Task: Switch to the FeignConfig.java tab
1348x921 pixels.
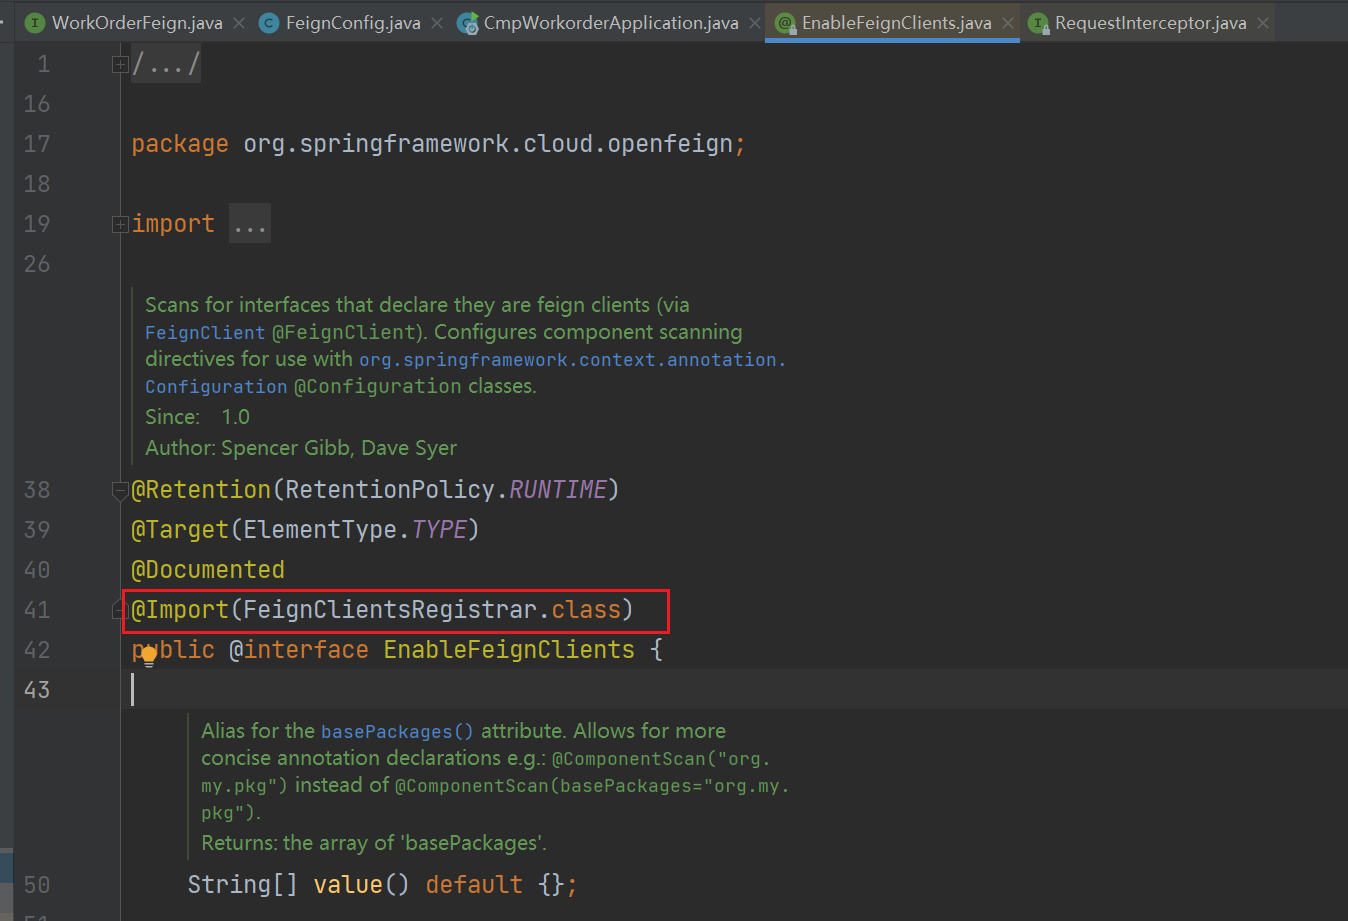Action: click(352, 23)
